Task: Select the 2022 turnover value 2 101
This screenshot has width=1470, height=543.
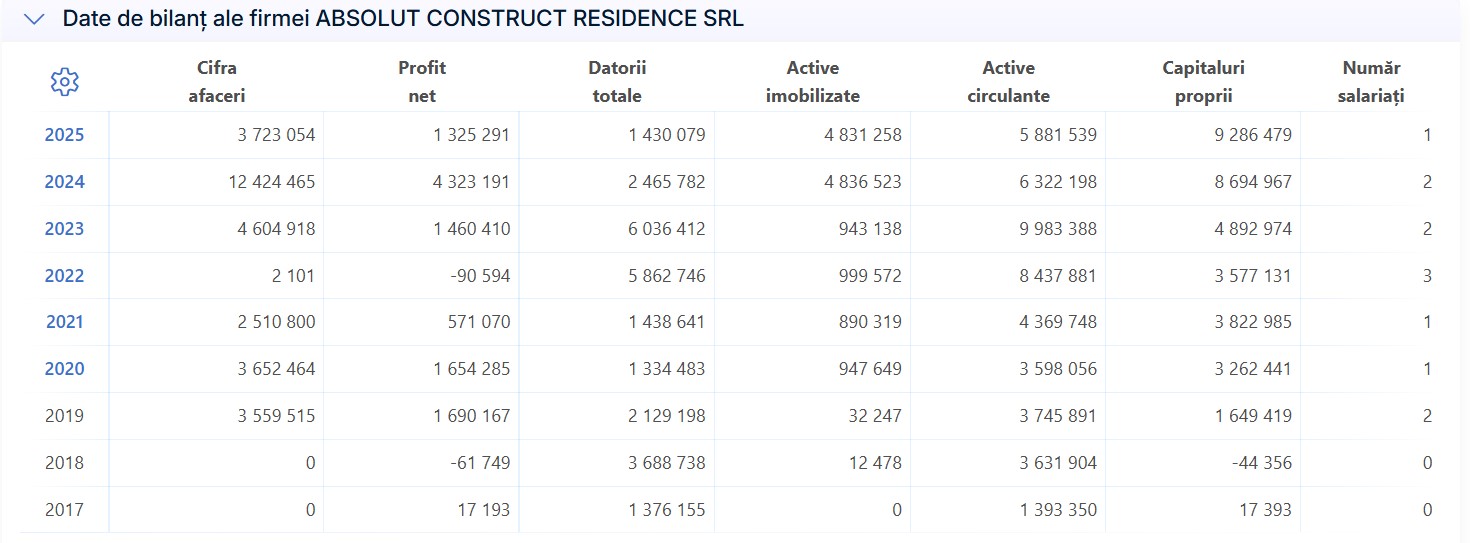Action: [x=294, y=276]
